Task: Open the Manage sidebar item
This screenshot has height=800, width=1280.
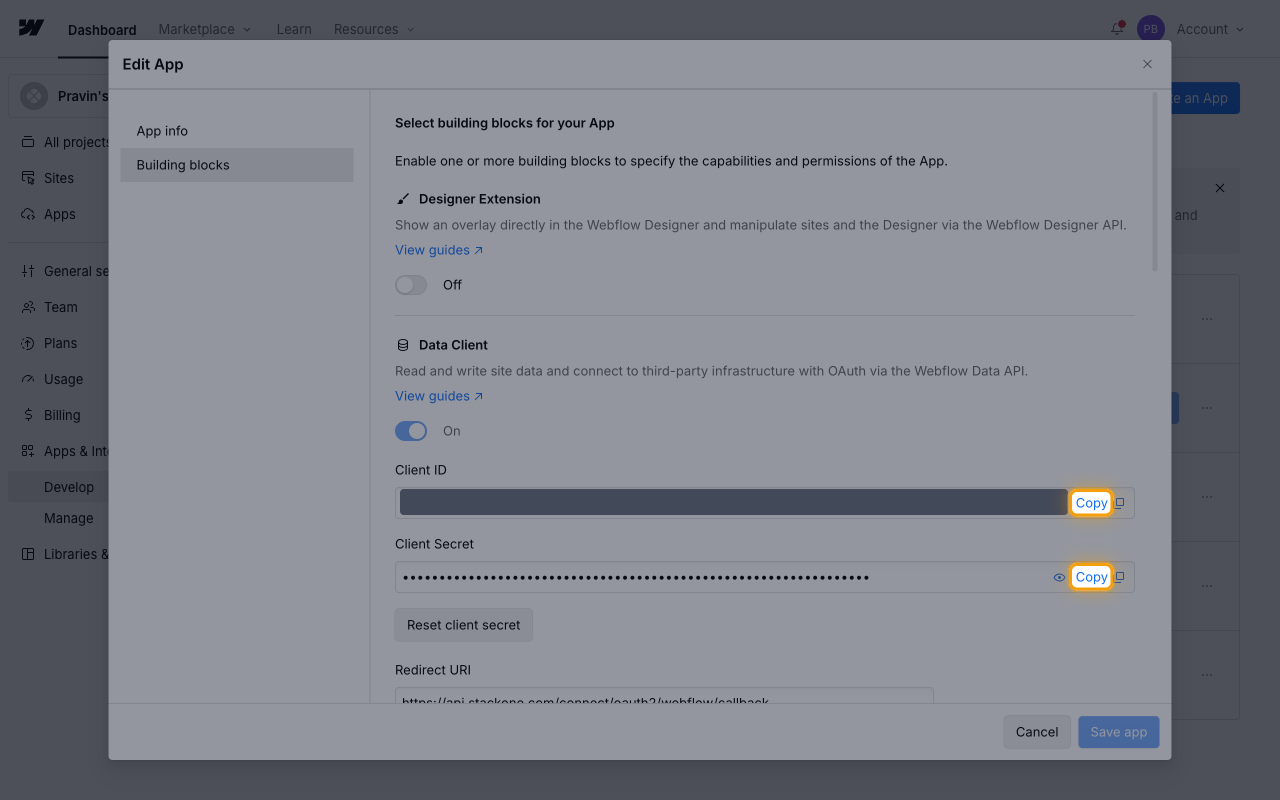Action: (x=69, y=518)
